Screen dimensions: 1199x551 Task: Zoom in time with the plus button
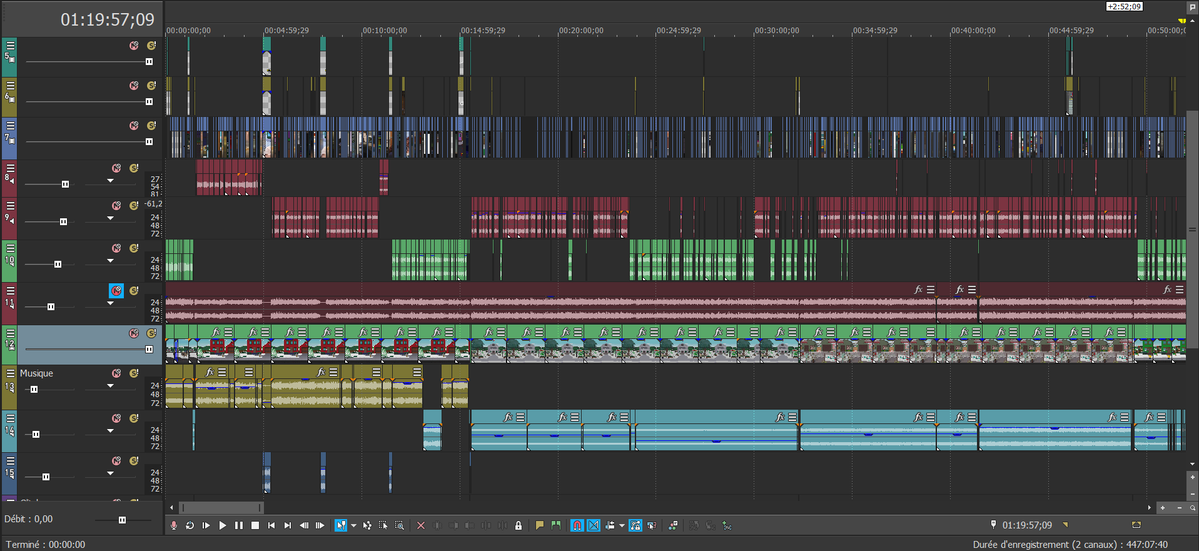[1163, 507]
